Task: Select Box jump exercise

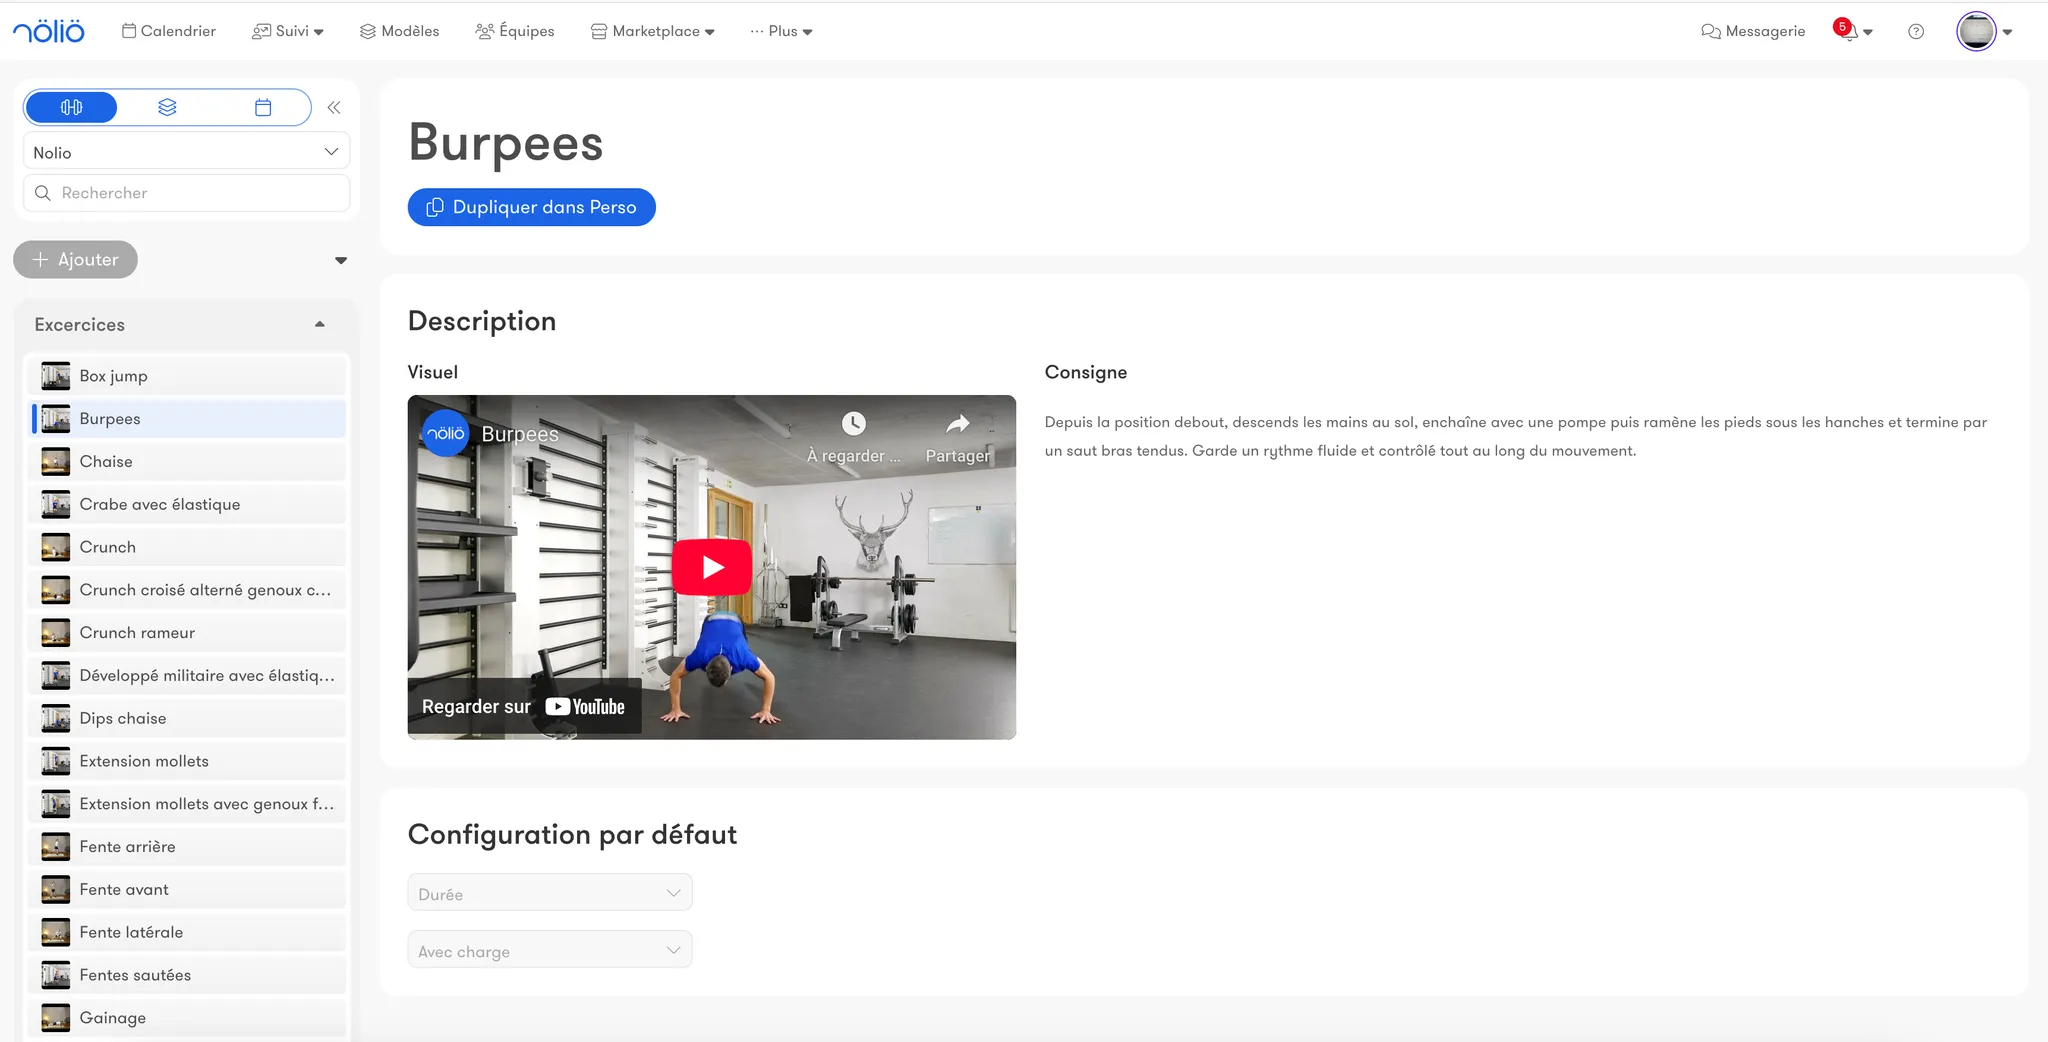Action: point(189,376)
